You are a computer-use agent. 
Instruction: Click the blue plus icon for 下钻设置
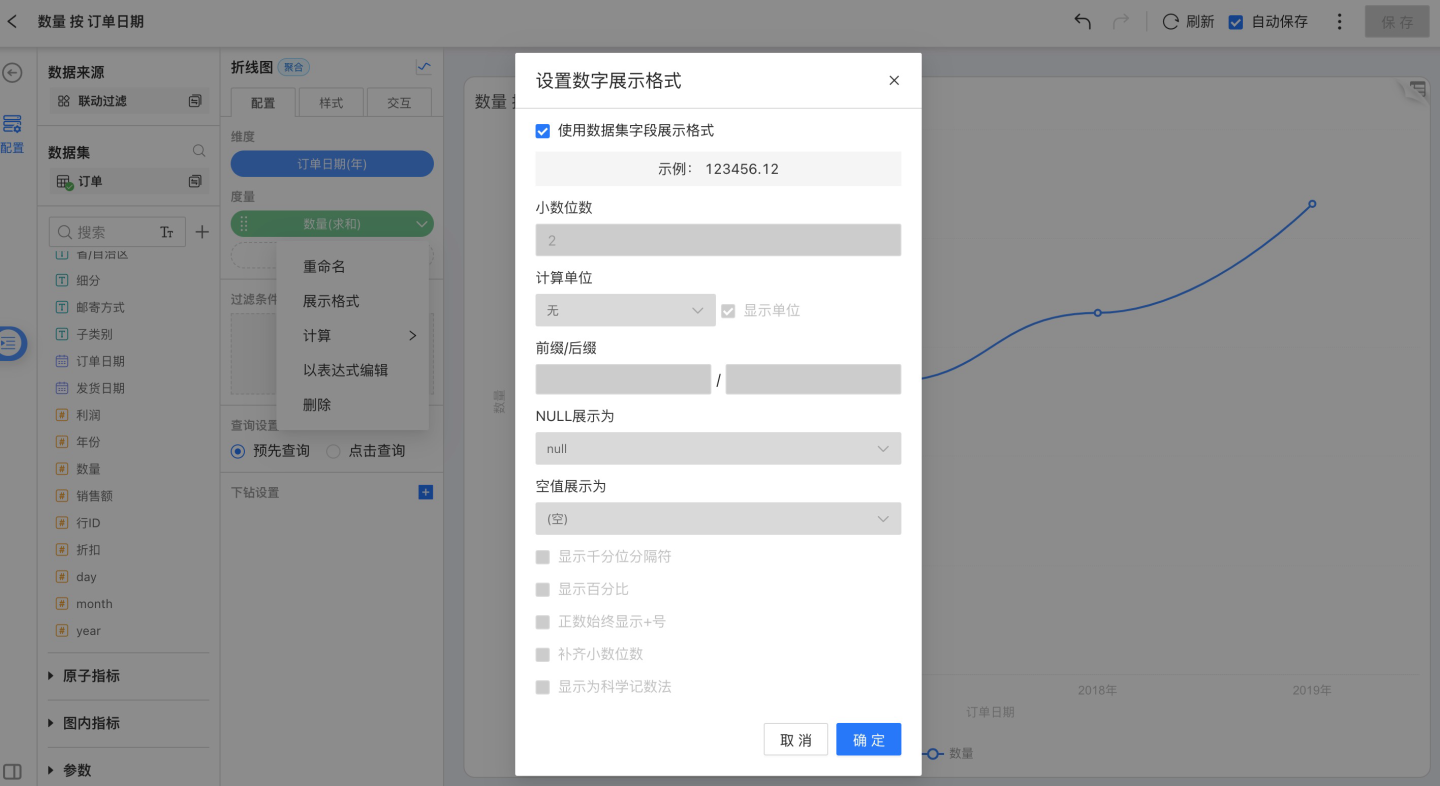425,492
